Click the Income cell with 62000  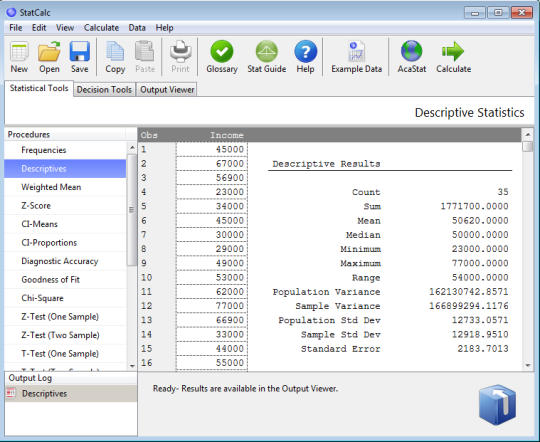point(211,292)
